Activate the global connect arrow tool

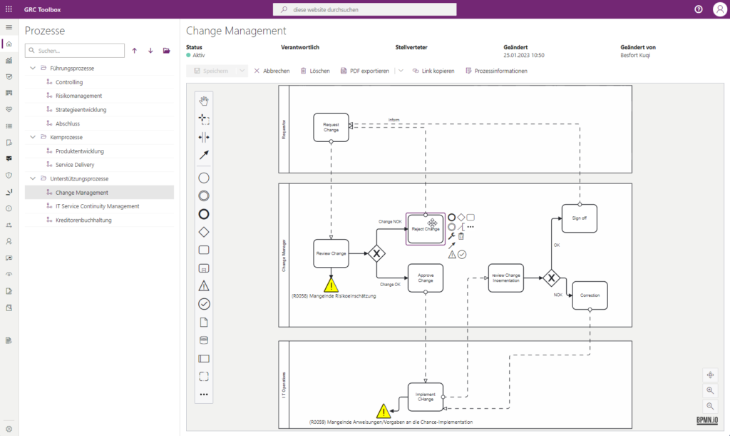click(204, 155)
